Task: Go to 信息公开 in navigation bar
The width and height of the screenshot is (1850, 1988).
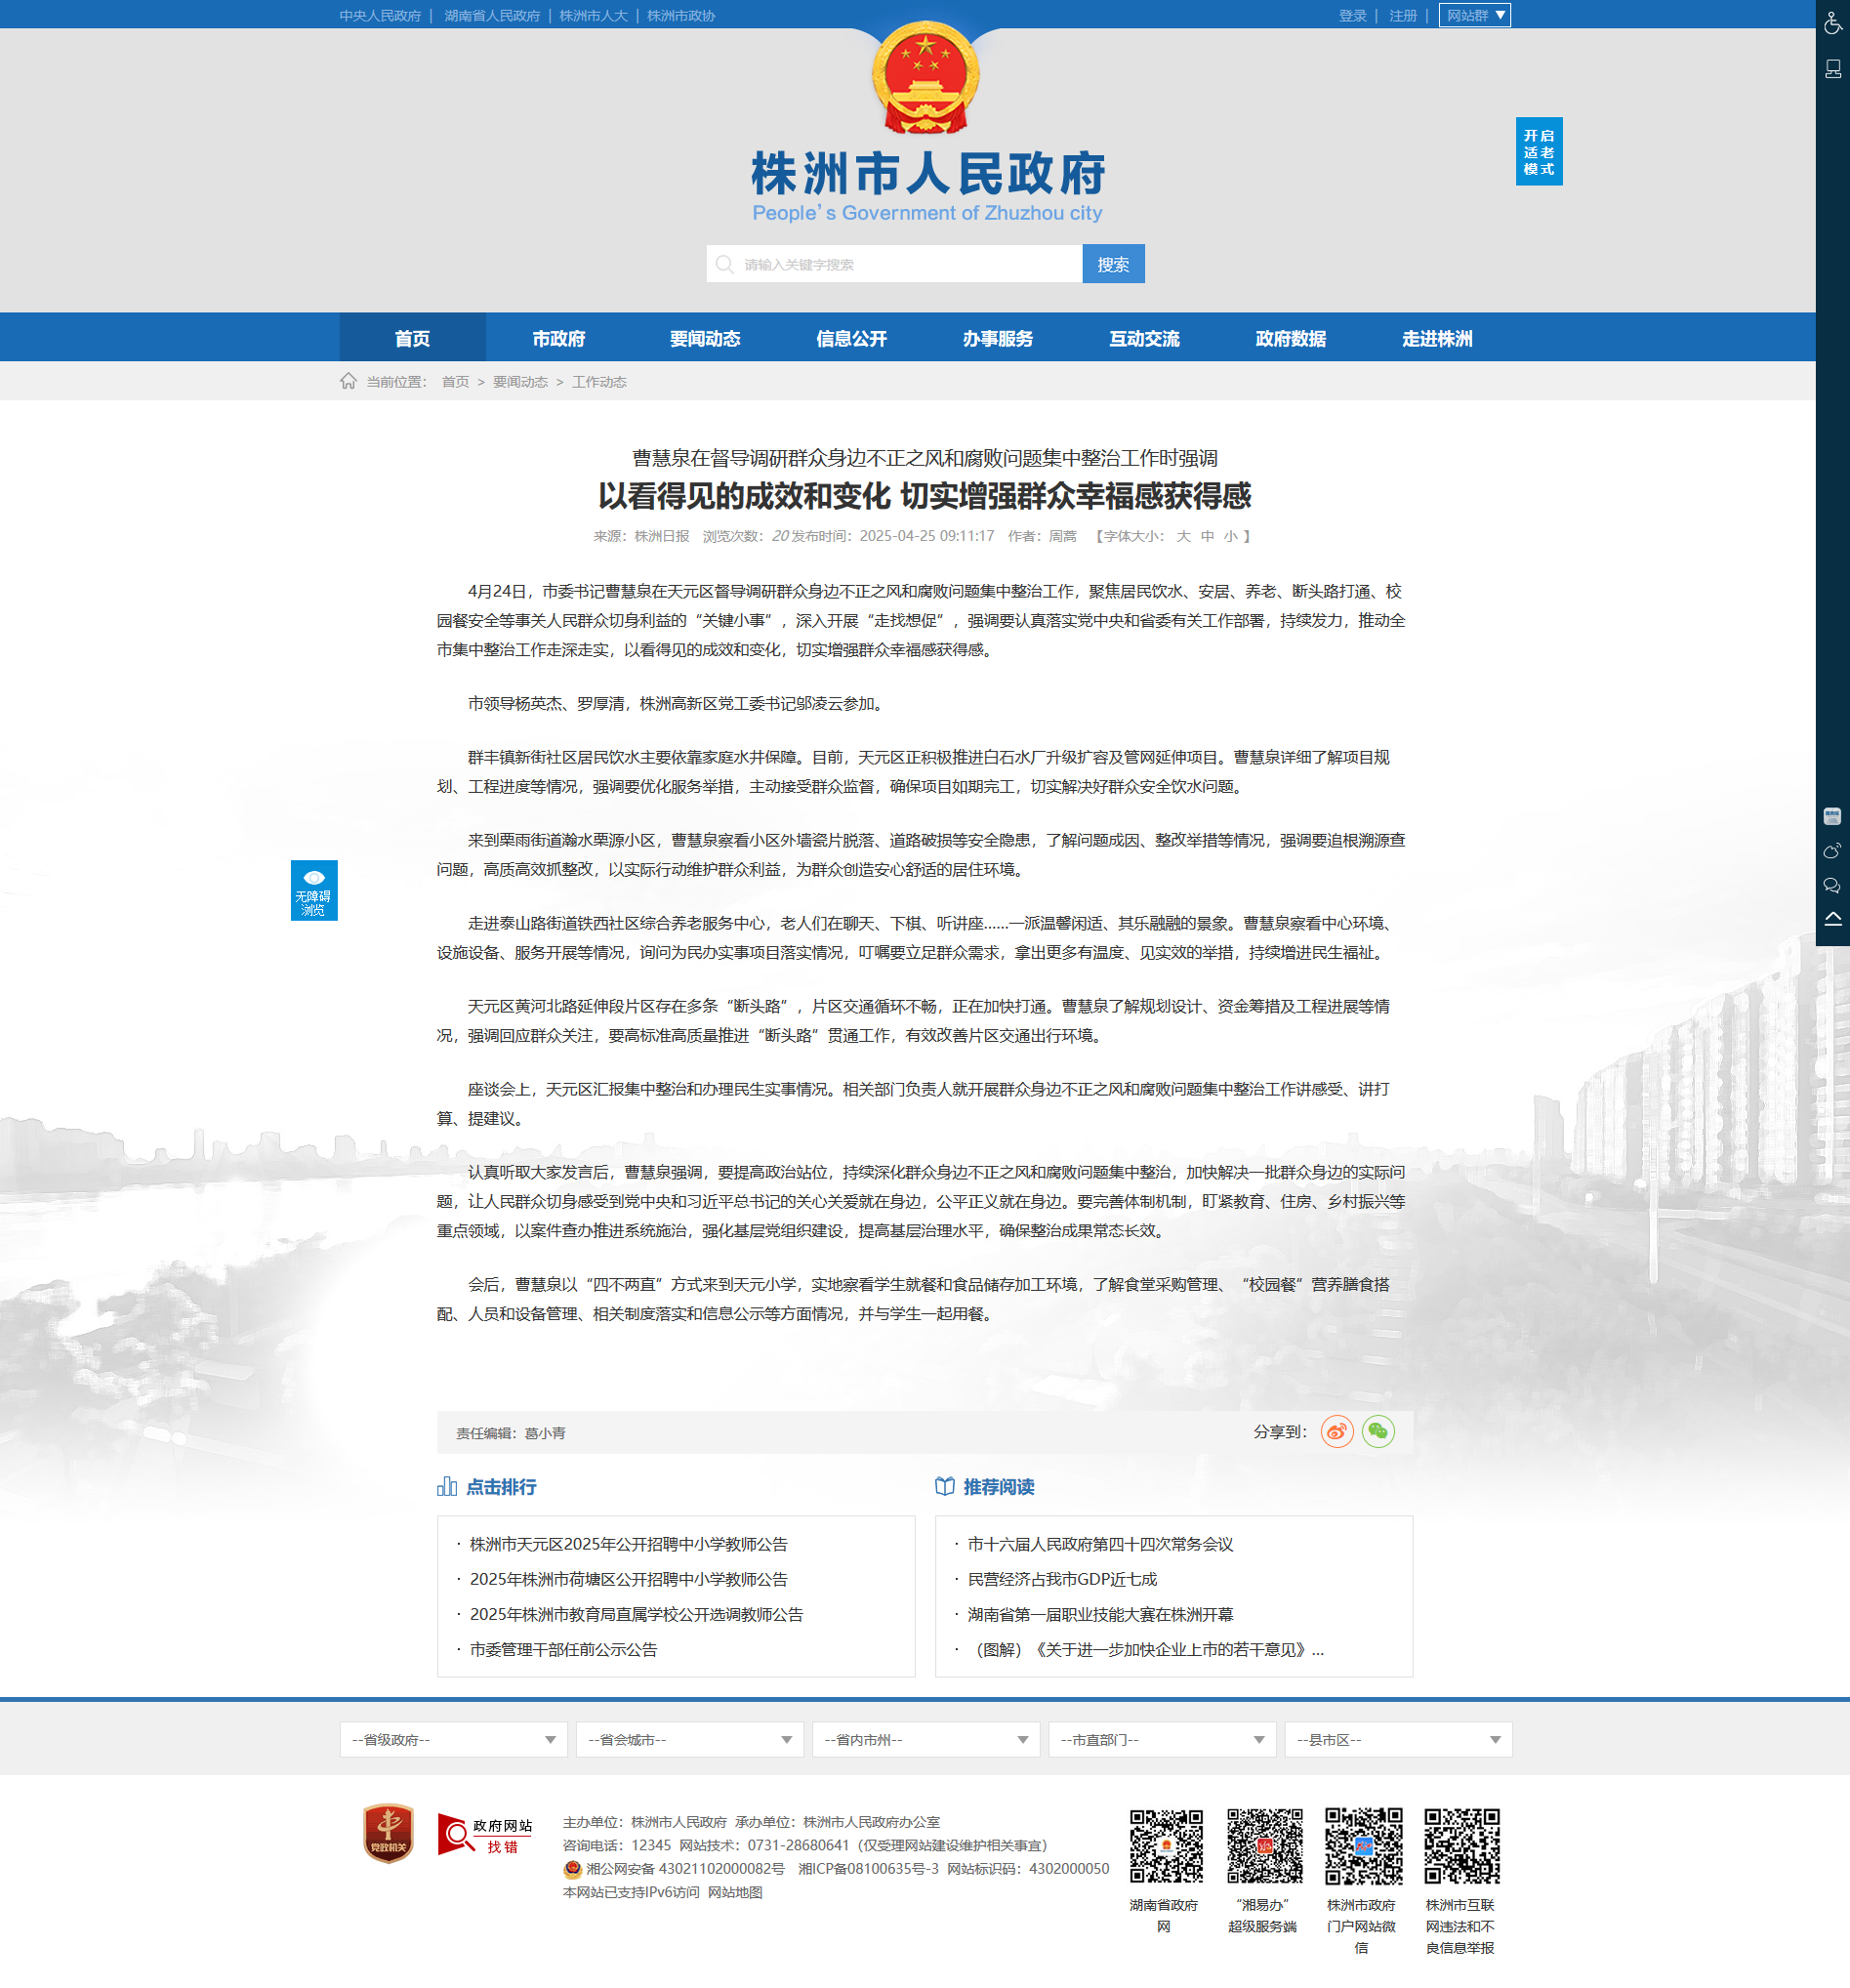Action: (x=851, y=339)
